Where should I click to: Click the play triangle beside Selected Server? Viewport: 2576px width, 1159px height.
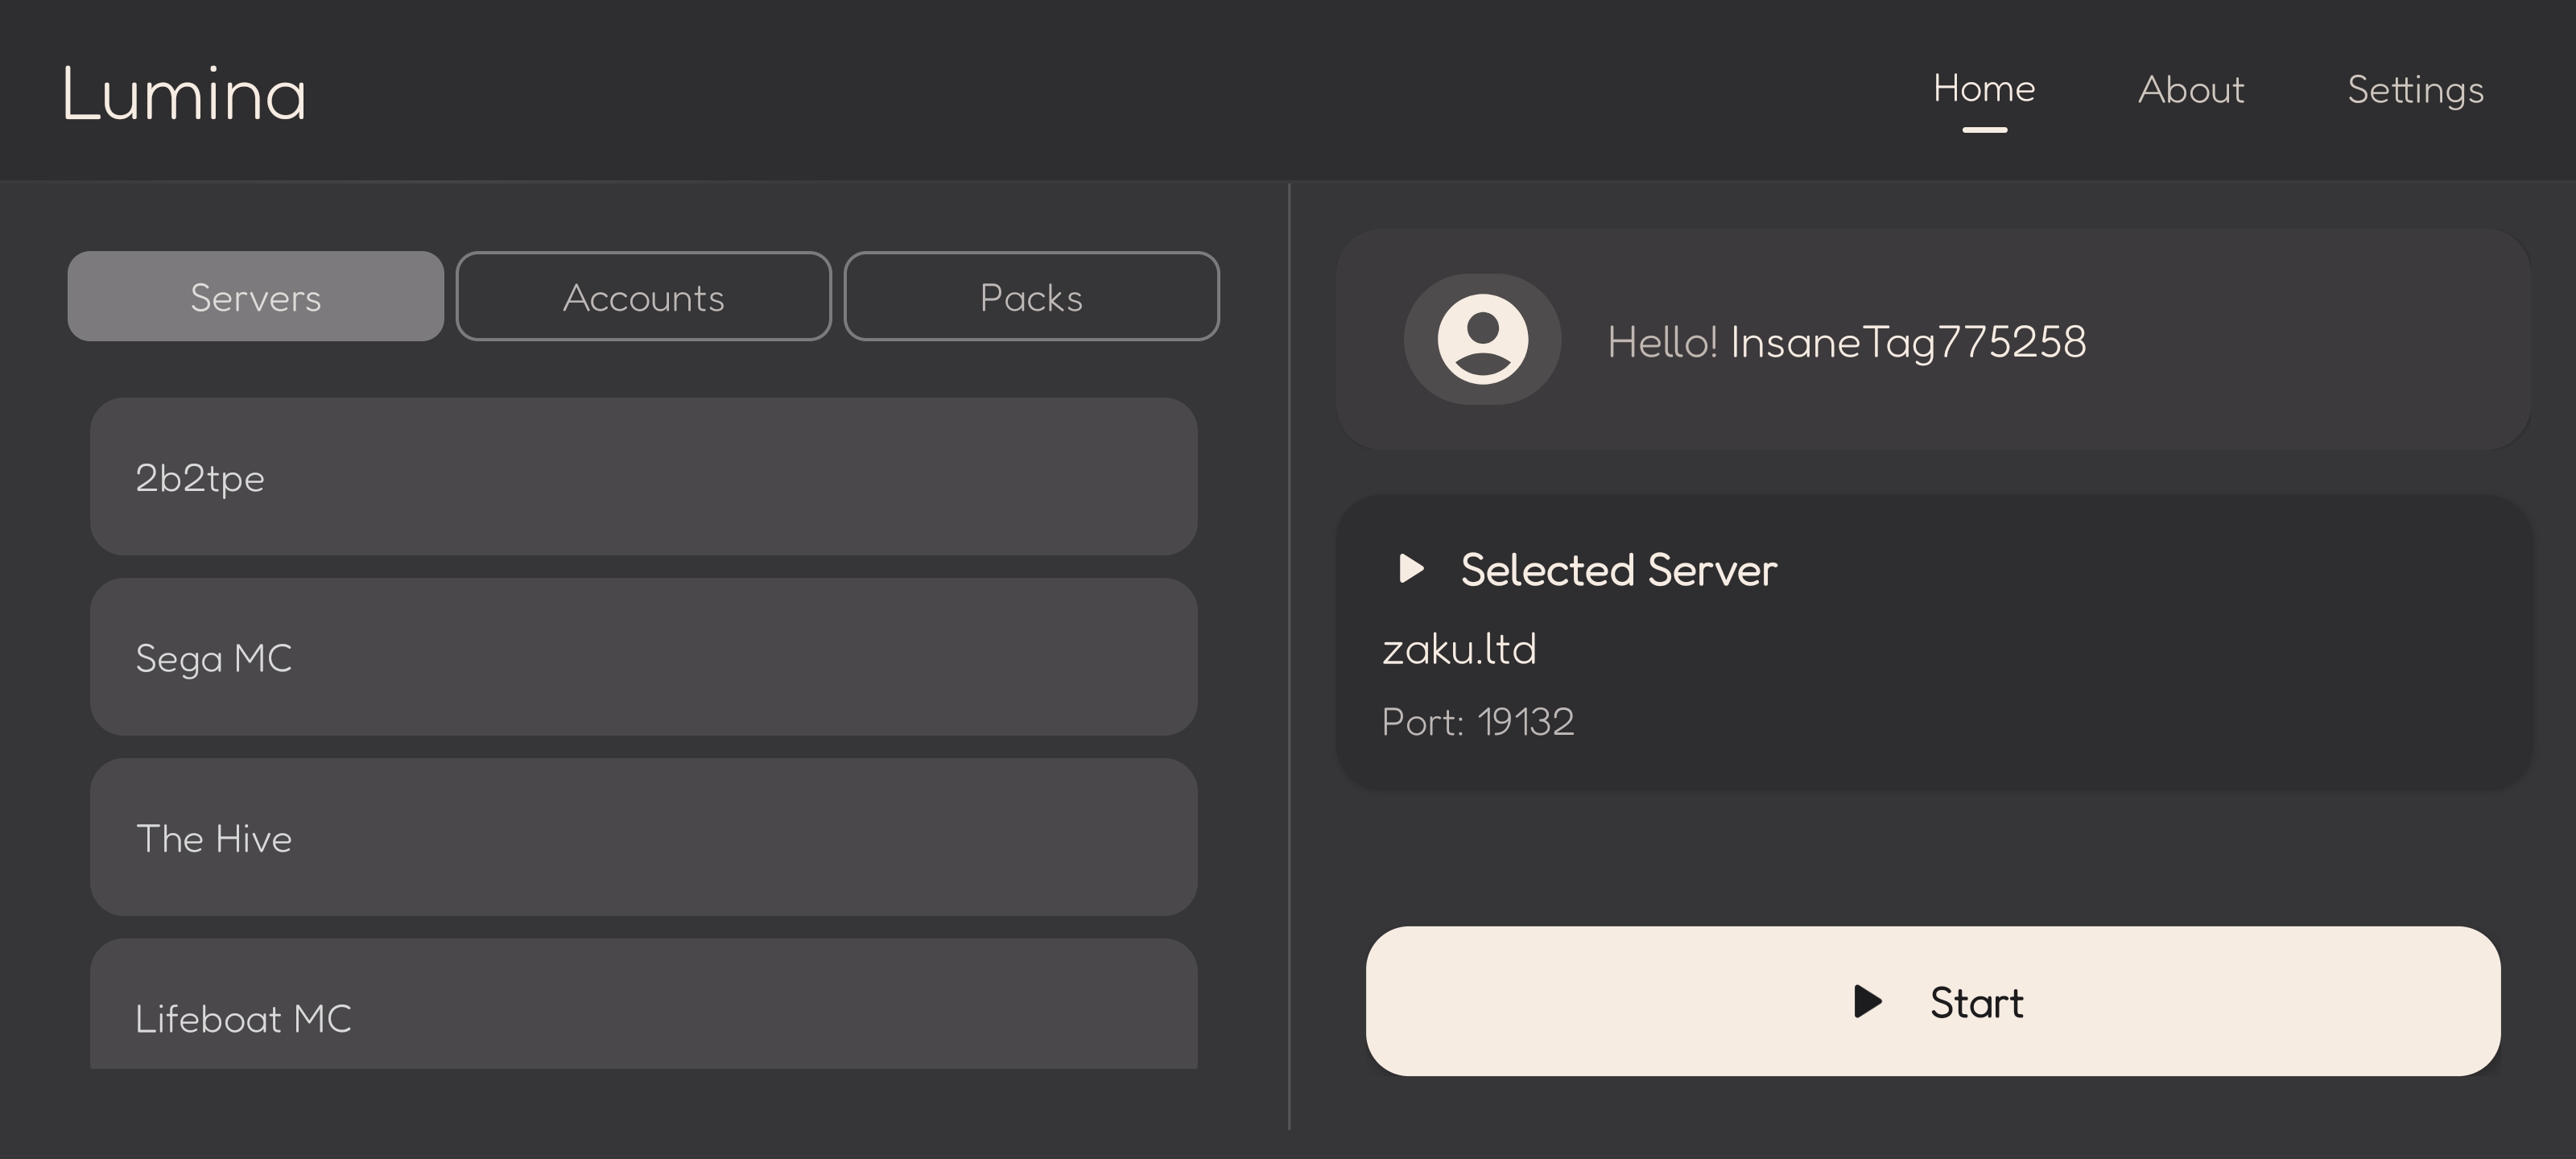(x=1411, y=569)
